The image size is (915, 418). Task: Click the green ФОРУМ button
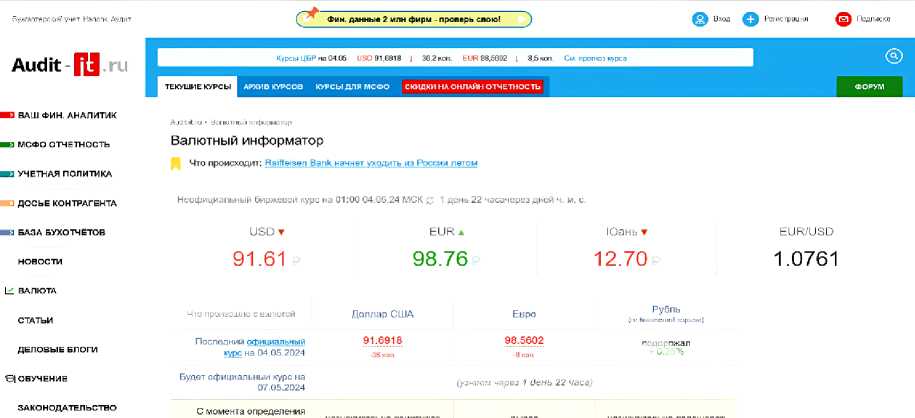click(x=869, y=86)
